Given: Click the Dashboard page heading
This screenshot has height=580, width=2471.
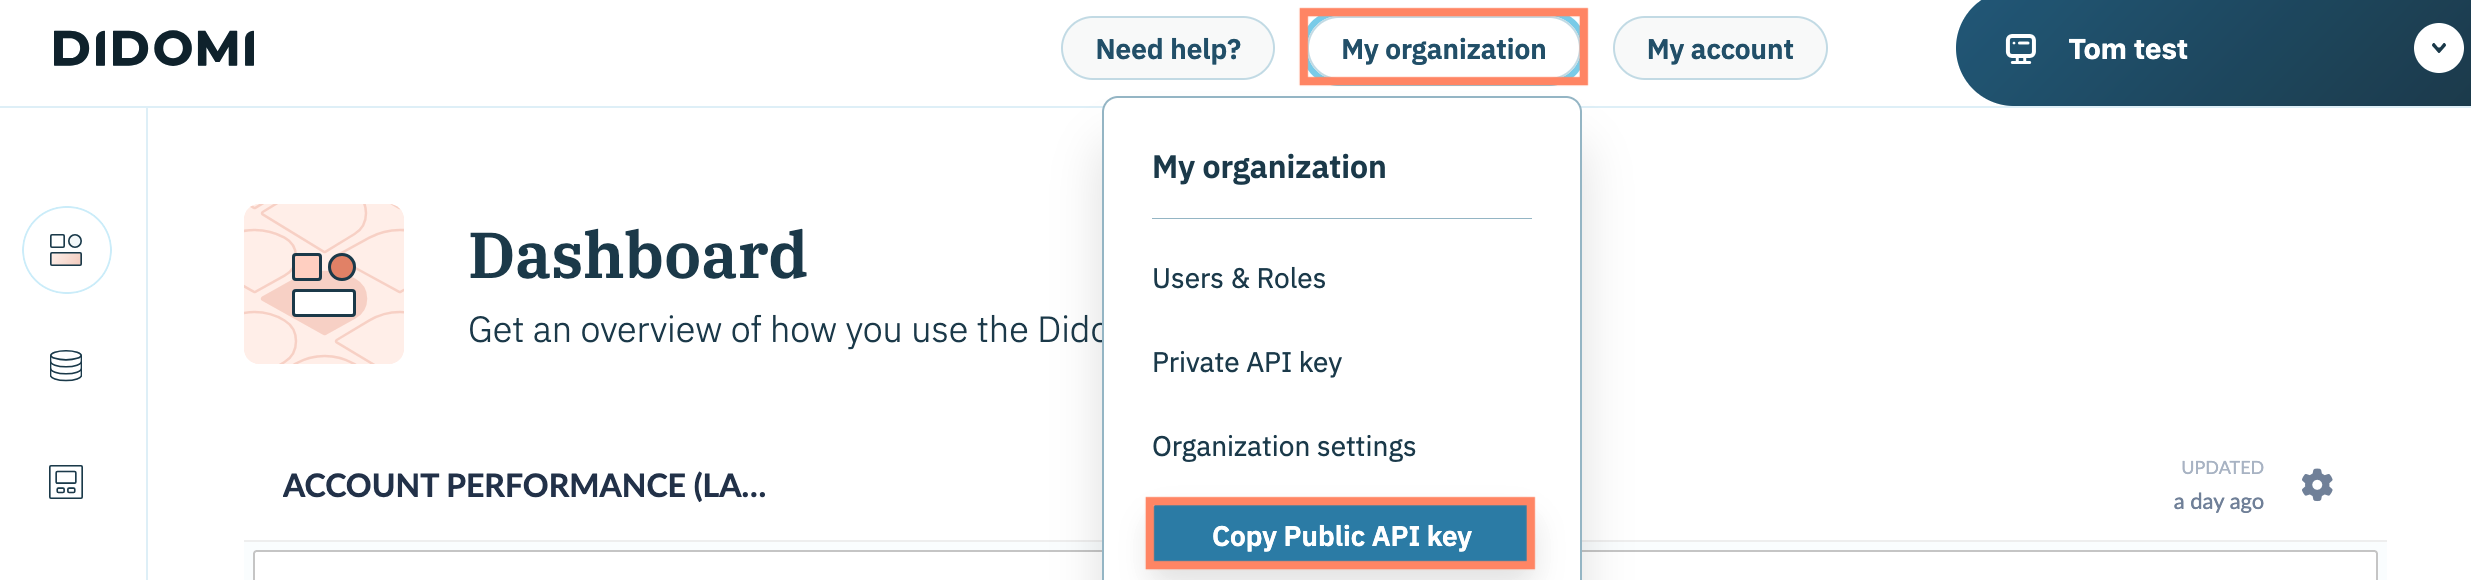Looking at the screenshot, I should 637,255.
